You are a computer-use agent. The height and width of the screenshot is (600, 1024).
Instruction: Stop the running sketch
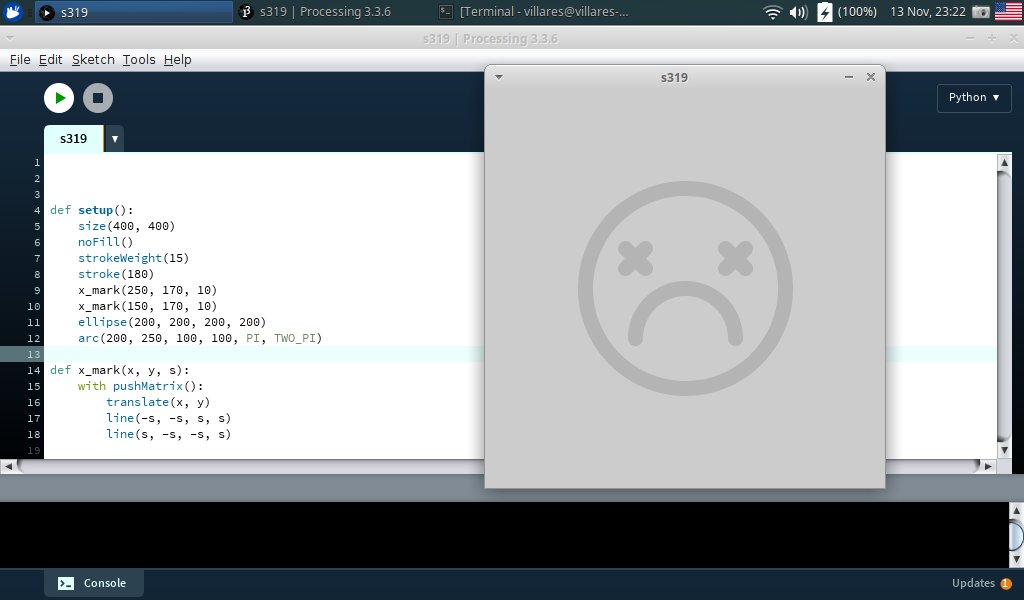(x=97, y=97)
